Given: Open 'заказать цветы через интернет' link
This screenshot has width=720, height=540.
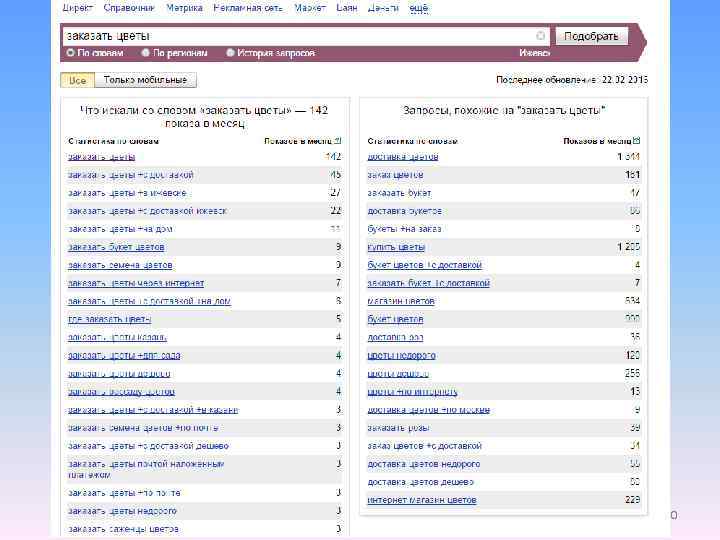Looking at the screenshot, I should pyautogui.click(x=136, y=283).
